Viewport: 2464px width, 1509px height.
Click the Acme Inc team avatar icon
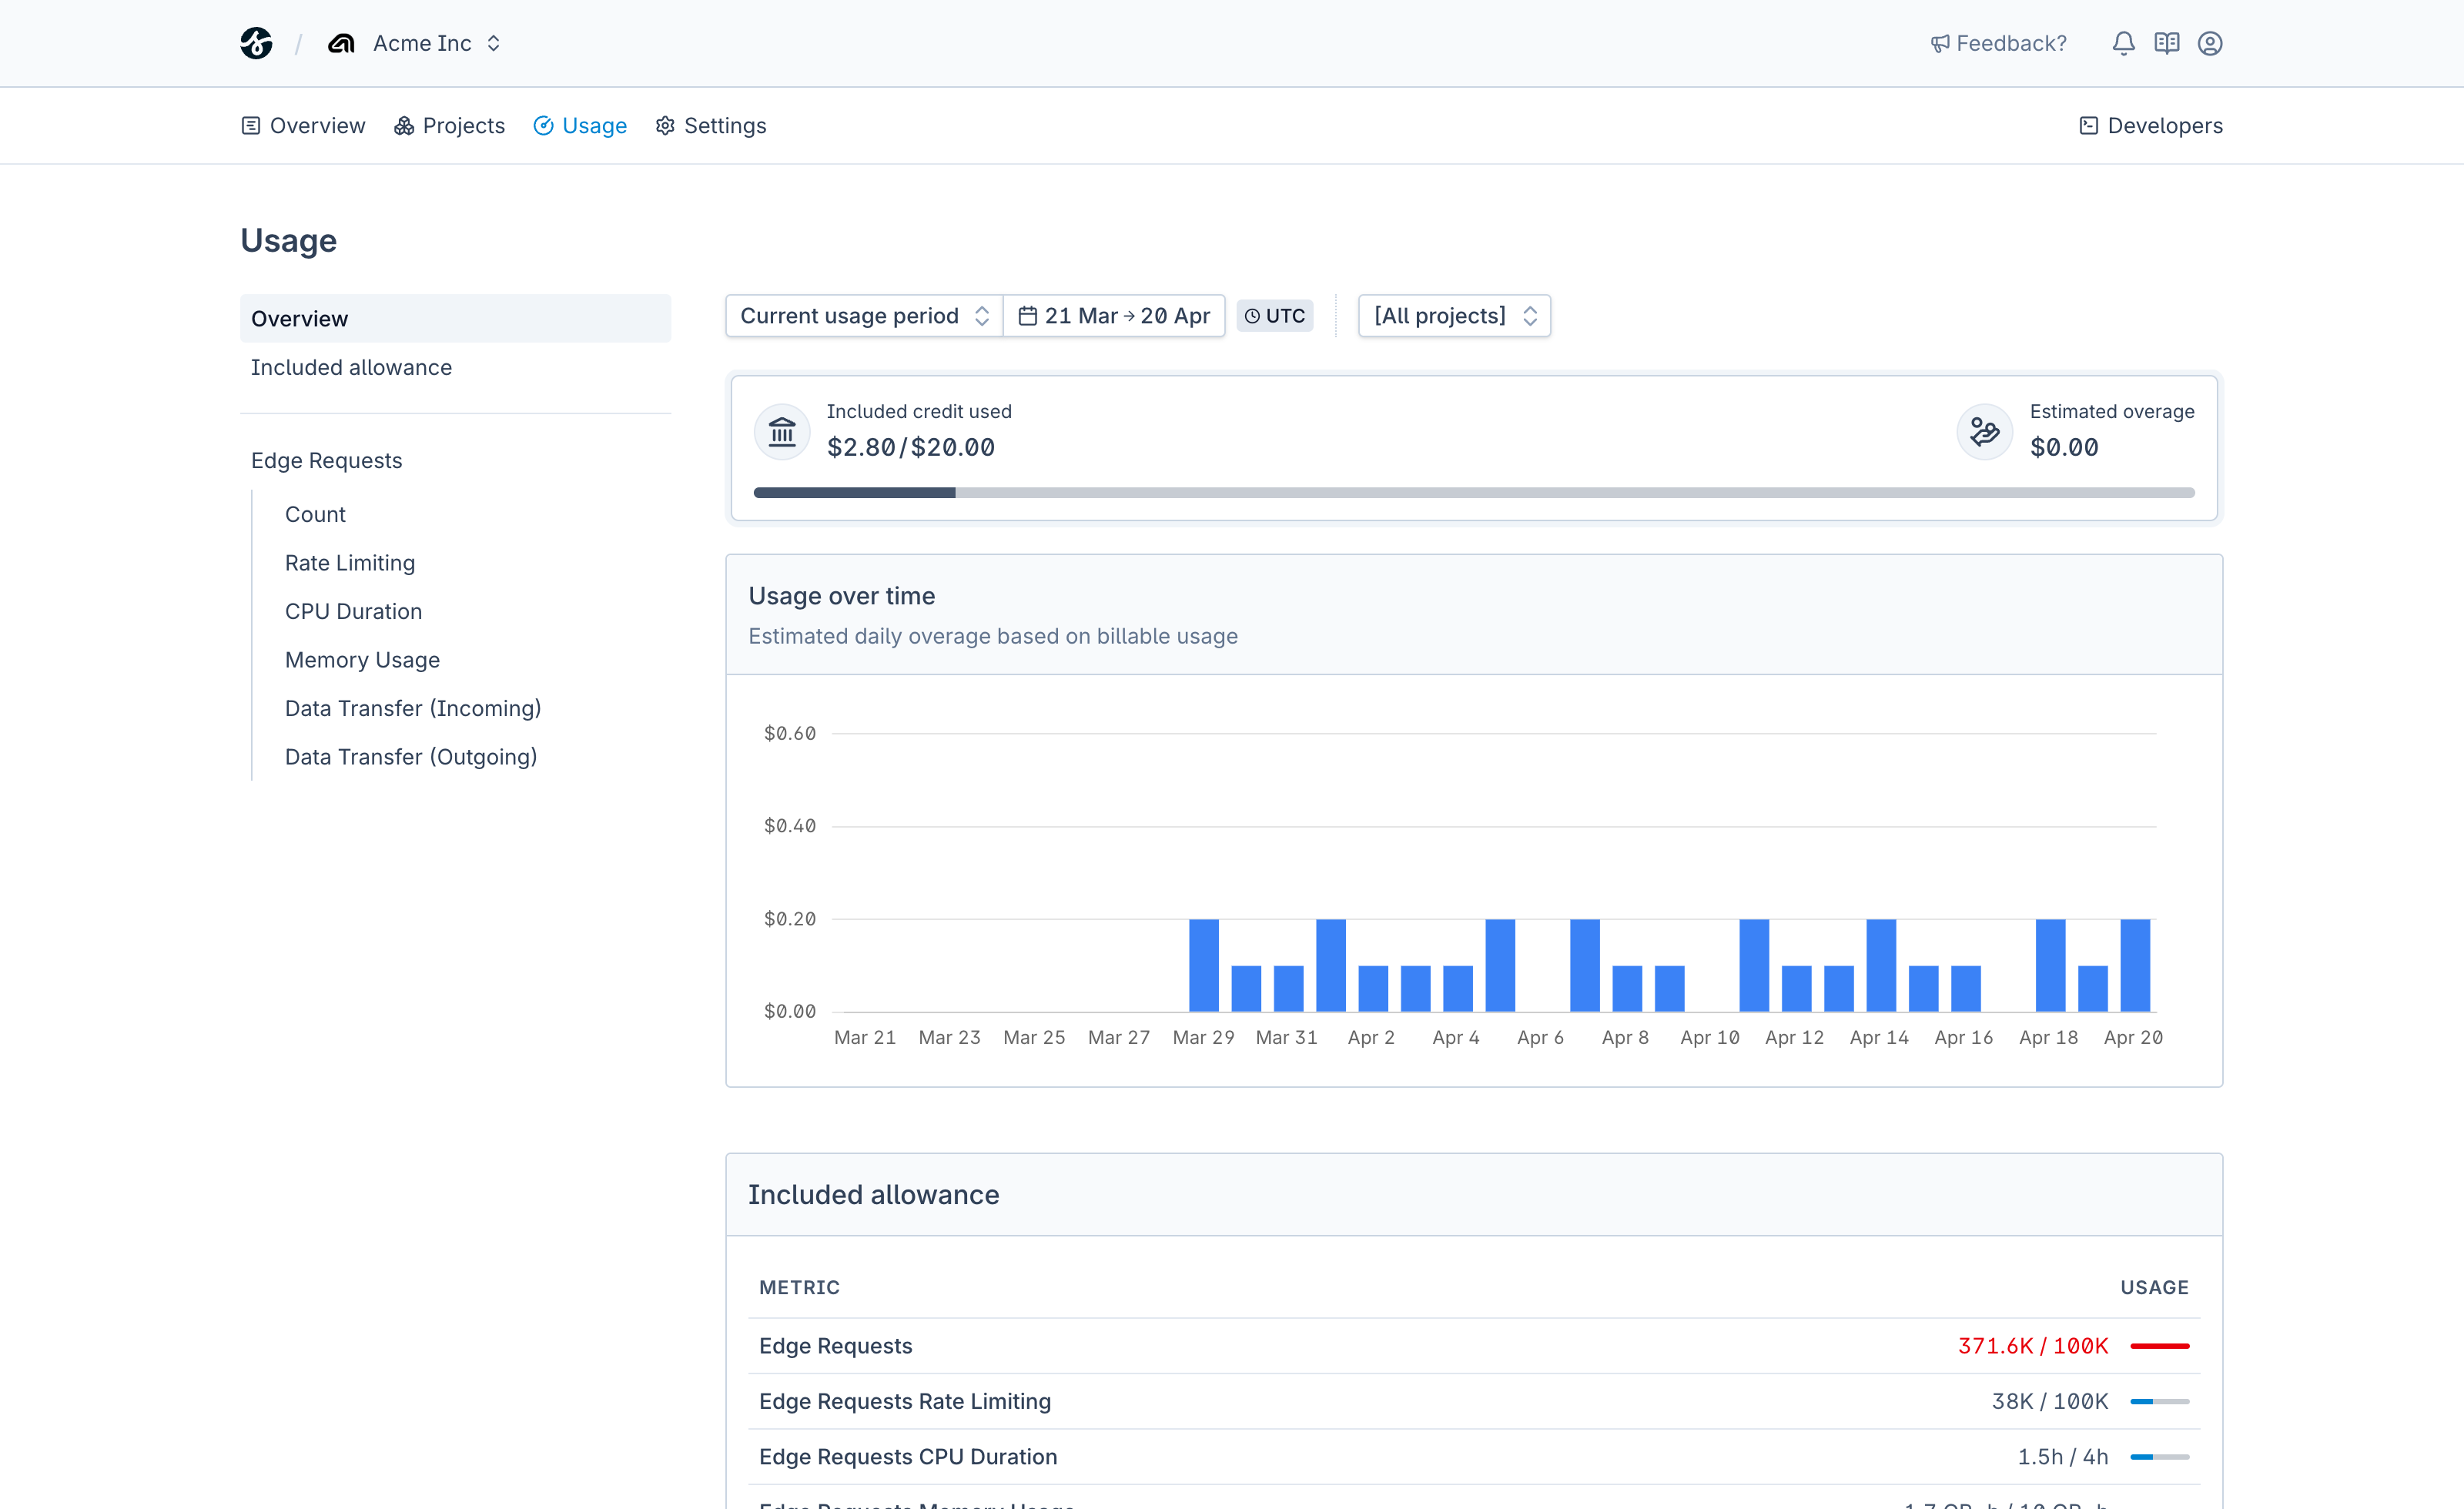pos(341,43)
